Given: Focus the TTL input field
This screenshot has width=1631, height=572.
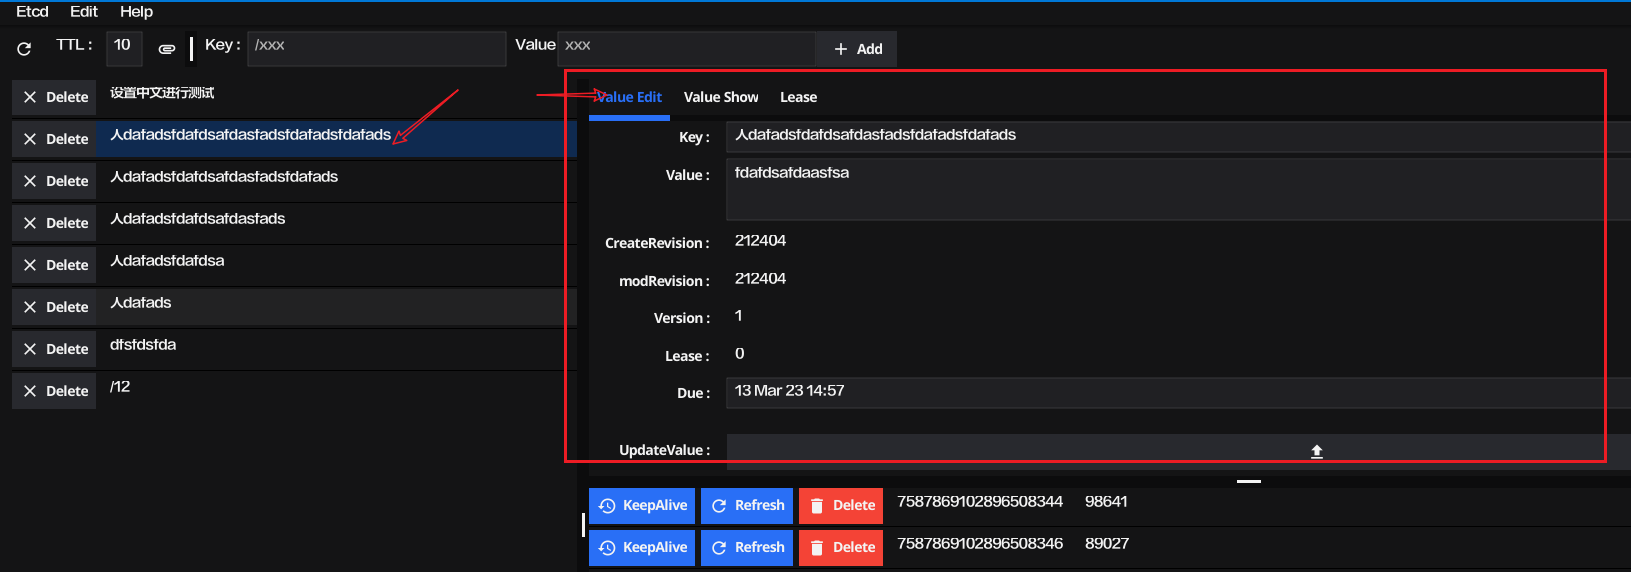Looking at the screenshot, I should pyautogui.click(x=124, y=47).
